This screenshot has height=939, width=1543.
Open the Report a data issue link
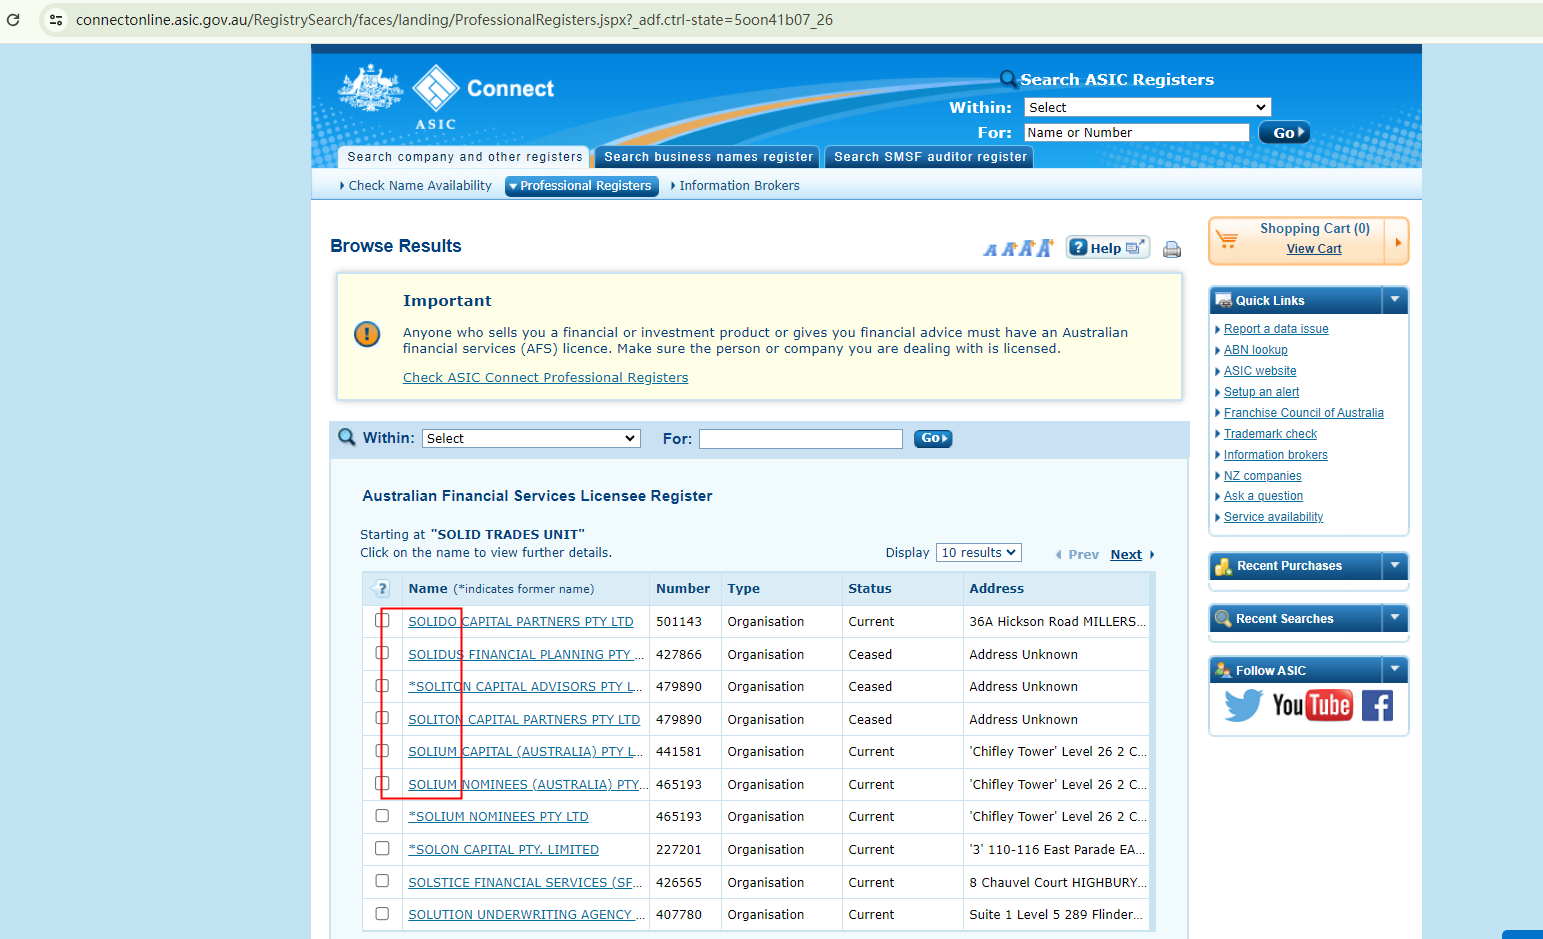(1276, 329)
